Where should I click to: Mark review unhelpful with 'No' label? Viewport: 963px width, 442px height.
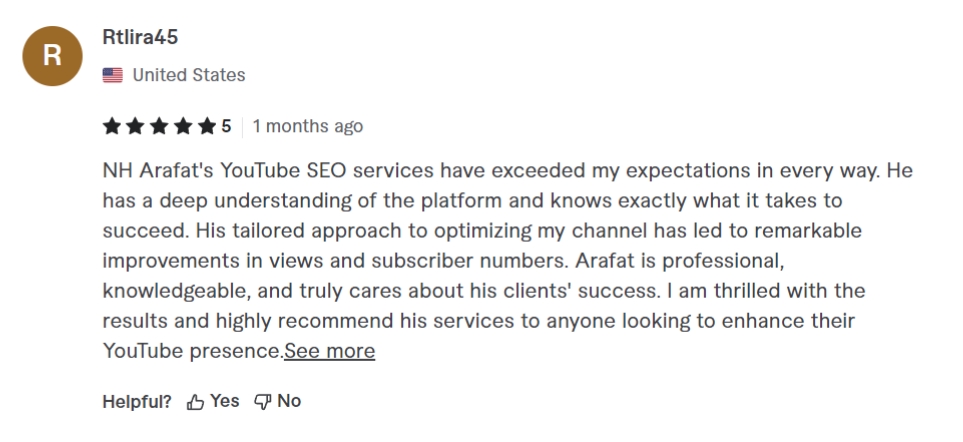click(x=289, y=401)
